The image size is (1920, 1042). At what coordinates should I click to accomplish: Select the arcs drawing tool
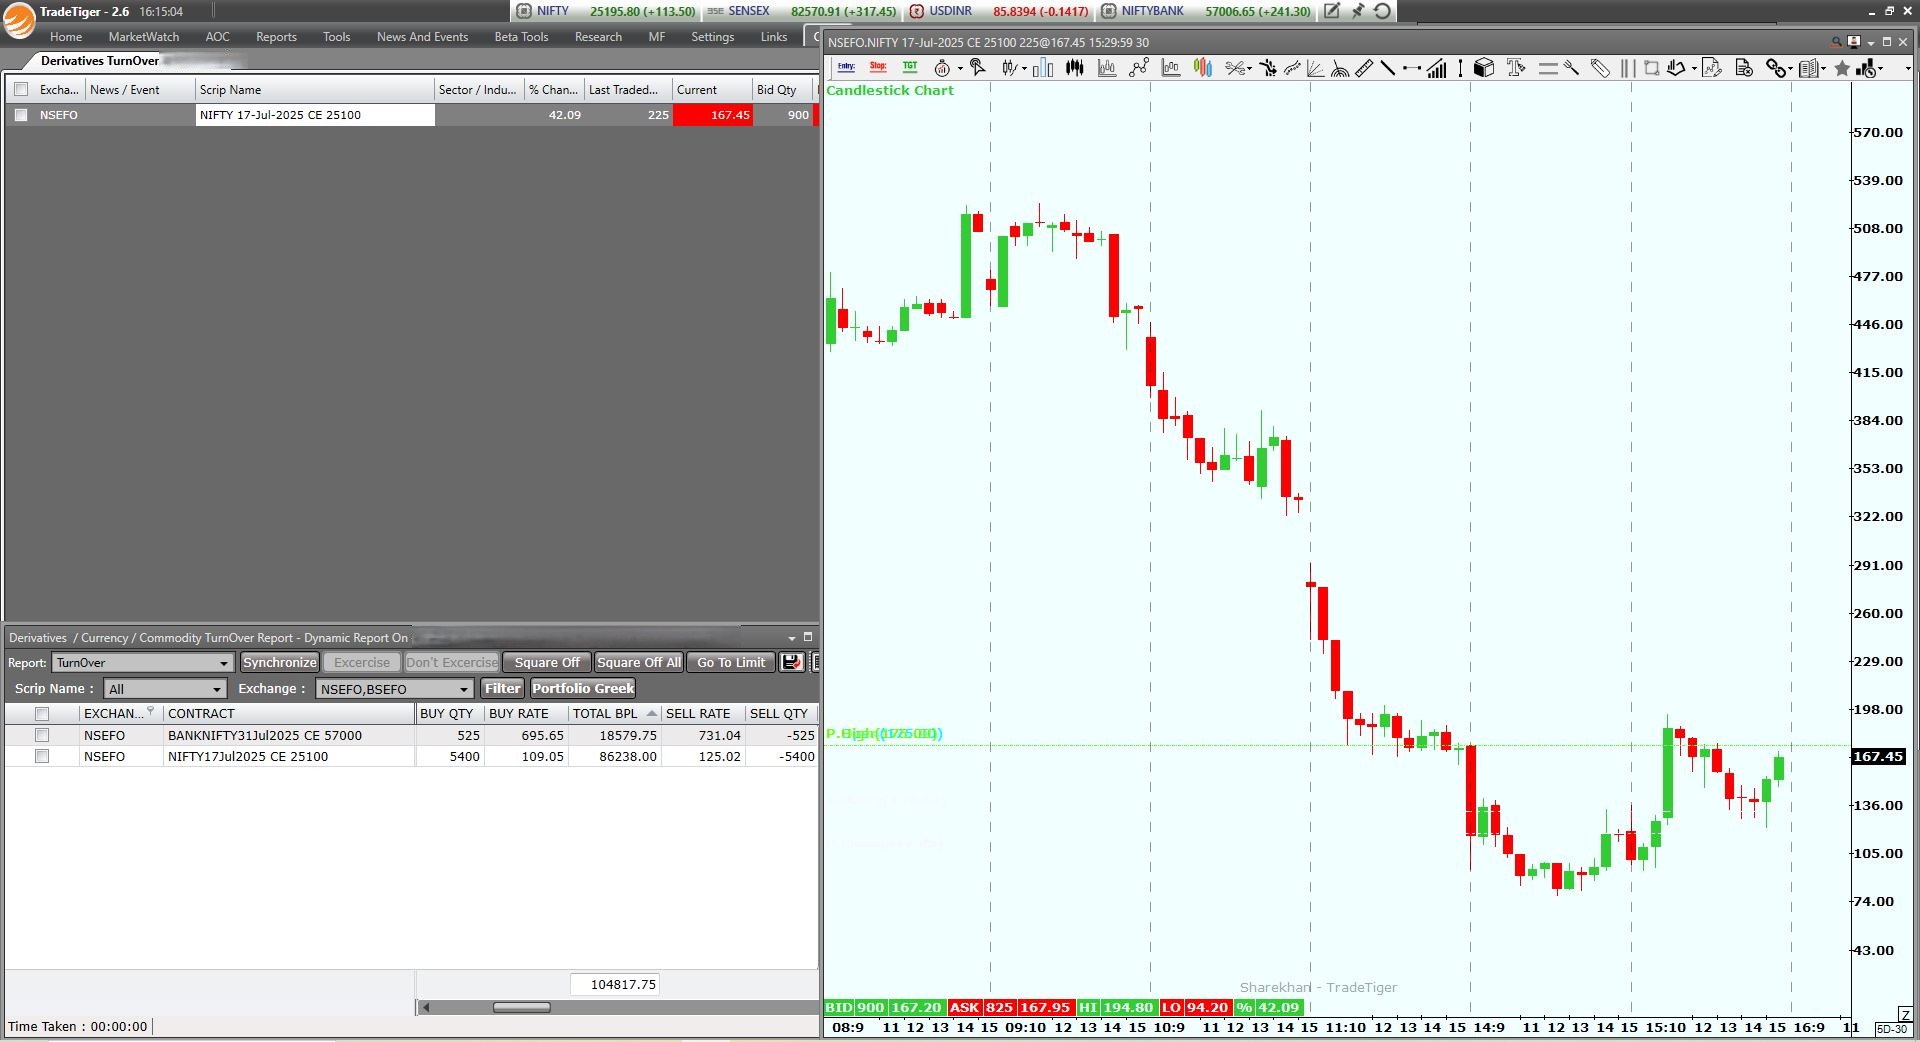[1340, 68]
